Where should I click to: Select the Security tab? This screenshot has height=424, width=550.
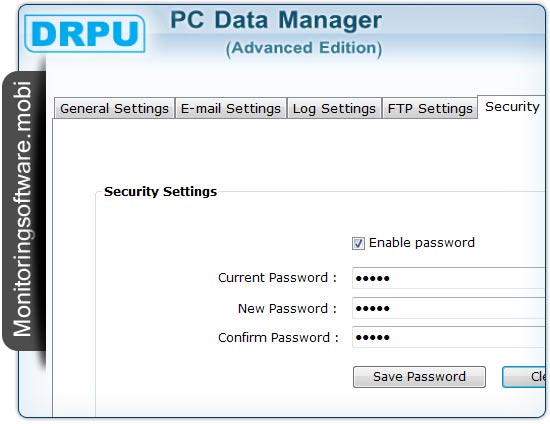[512, 107]
